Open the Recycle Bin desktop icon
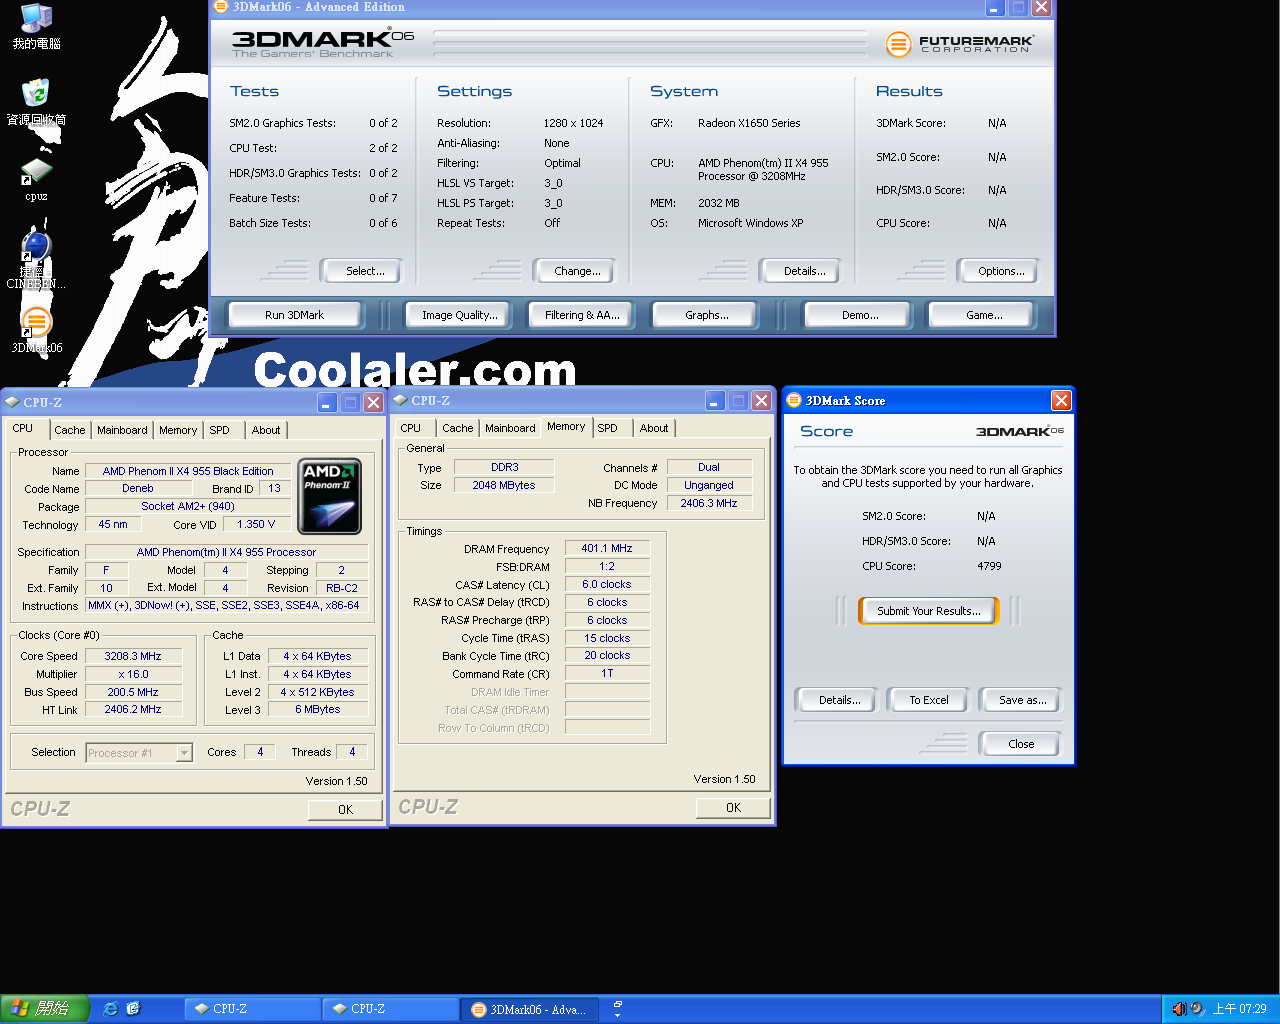The height and width of the screenshot is (1024, 1280). coord(36,102)
